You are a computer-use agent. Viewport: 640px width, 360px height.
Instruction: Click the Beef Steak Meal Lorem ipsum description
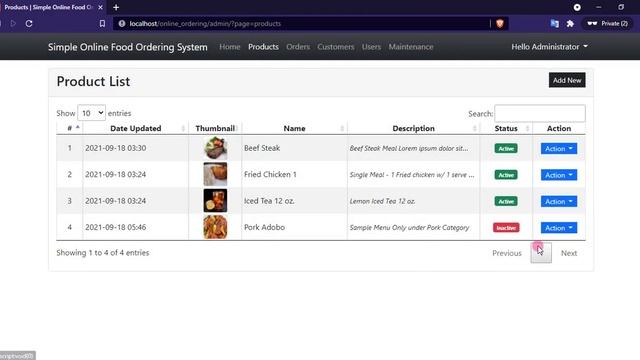pyautogui.click(x=409, y=149)
